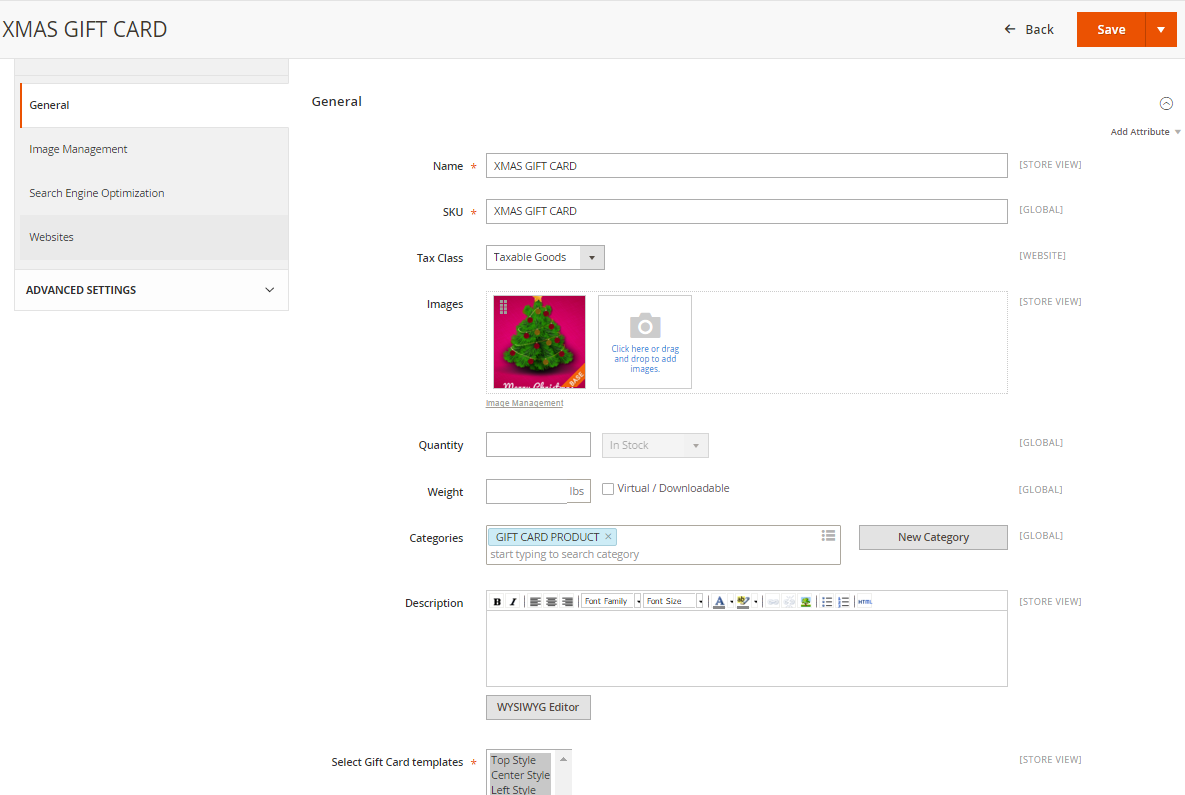Open the text color picker
This screenshot has width=1185, height=795.
tap(719, 602)
